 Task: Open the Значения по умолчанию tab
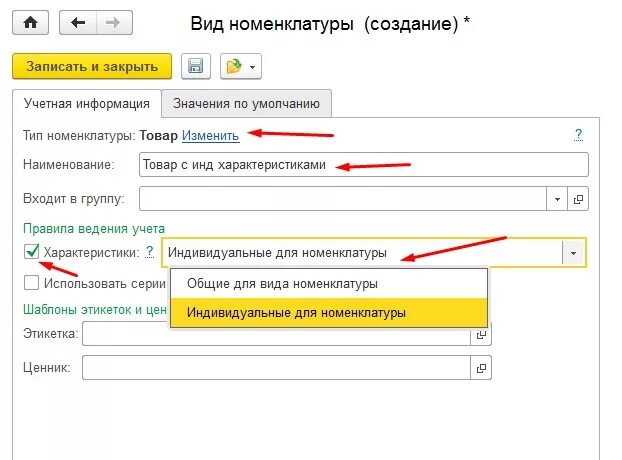point(246,104)
